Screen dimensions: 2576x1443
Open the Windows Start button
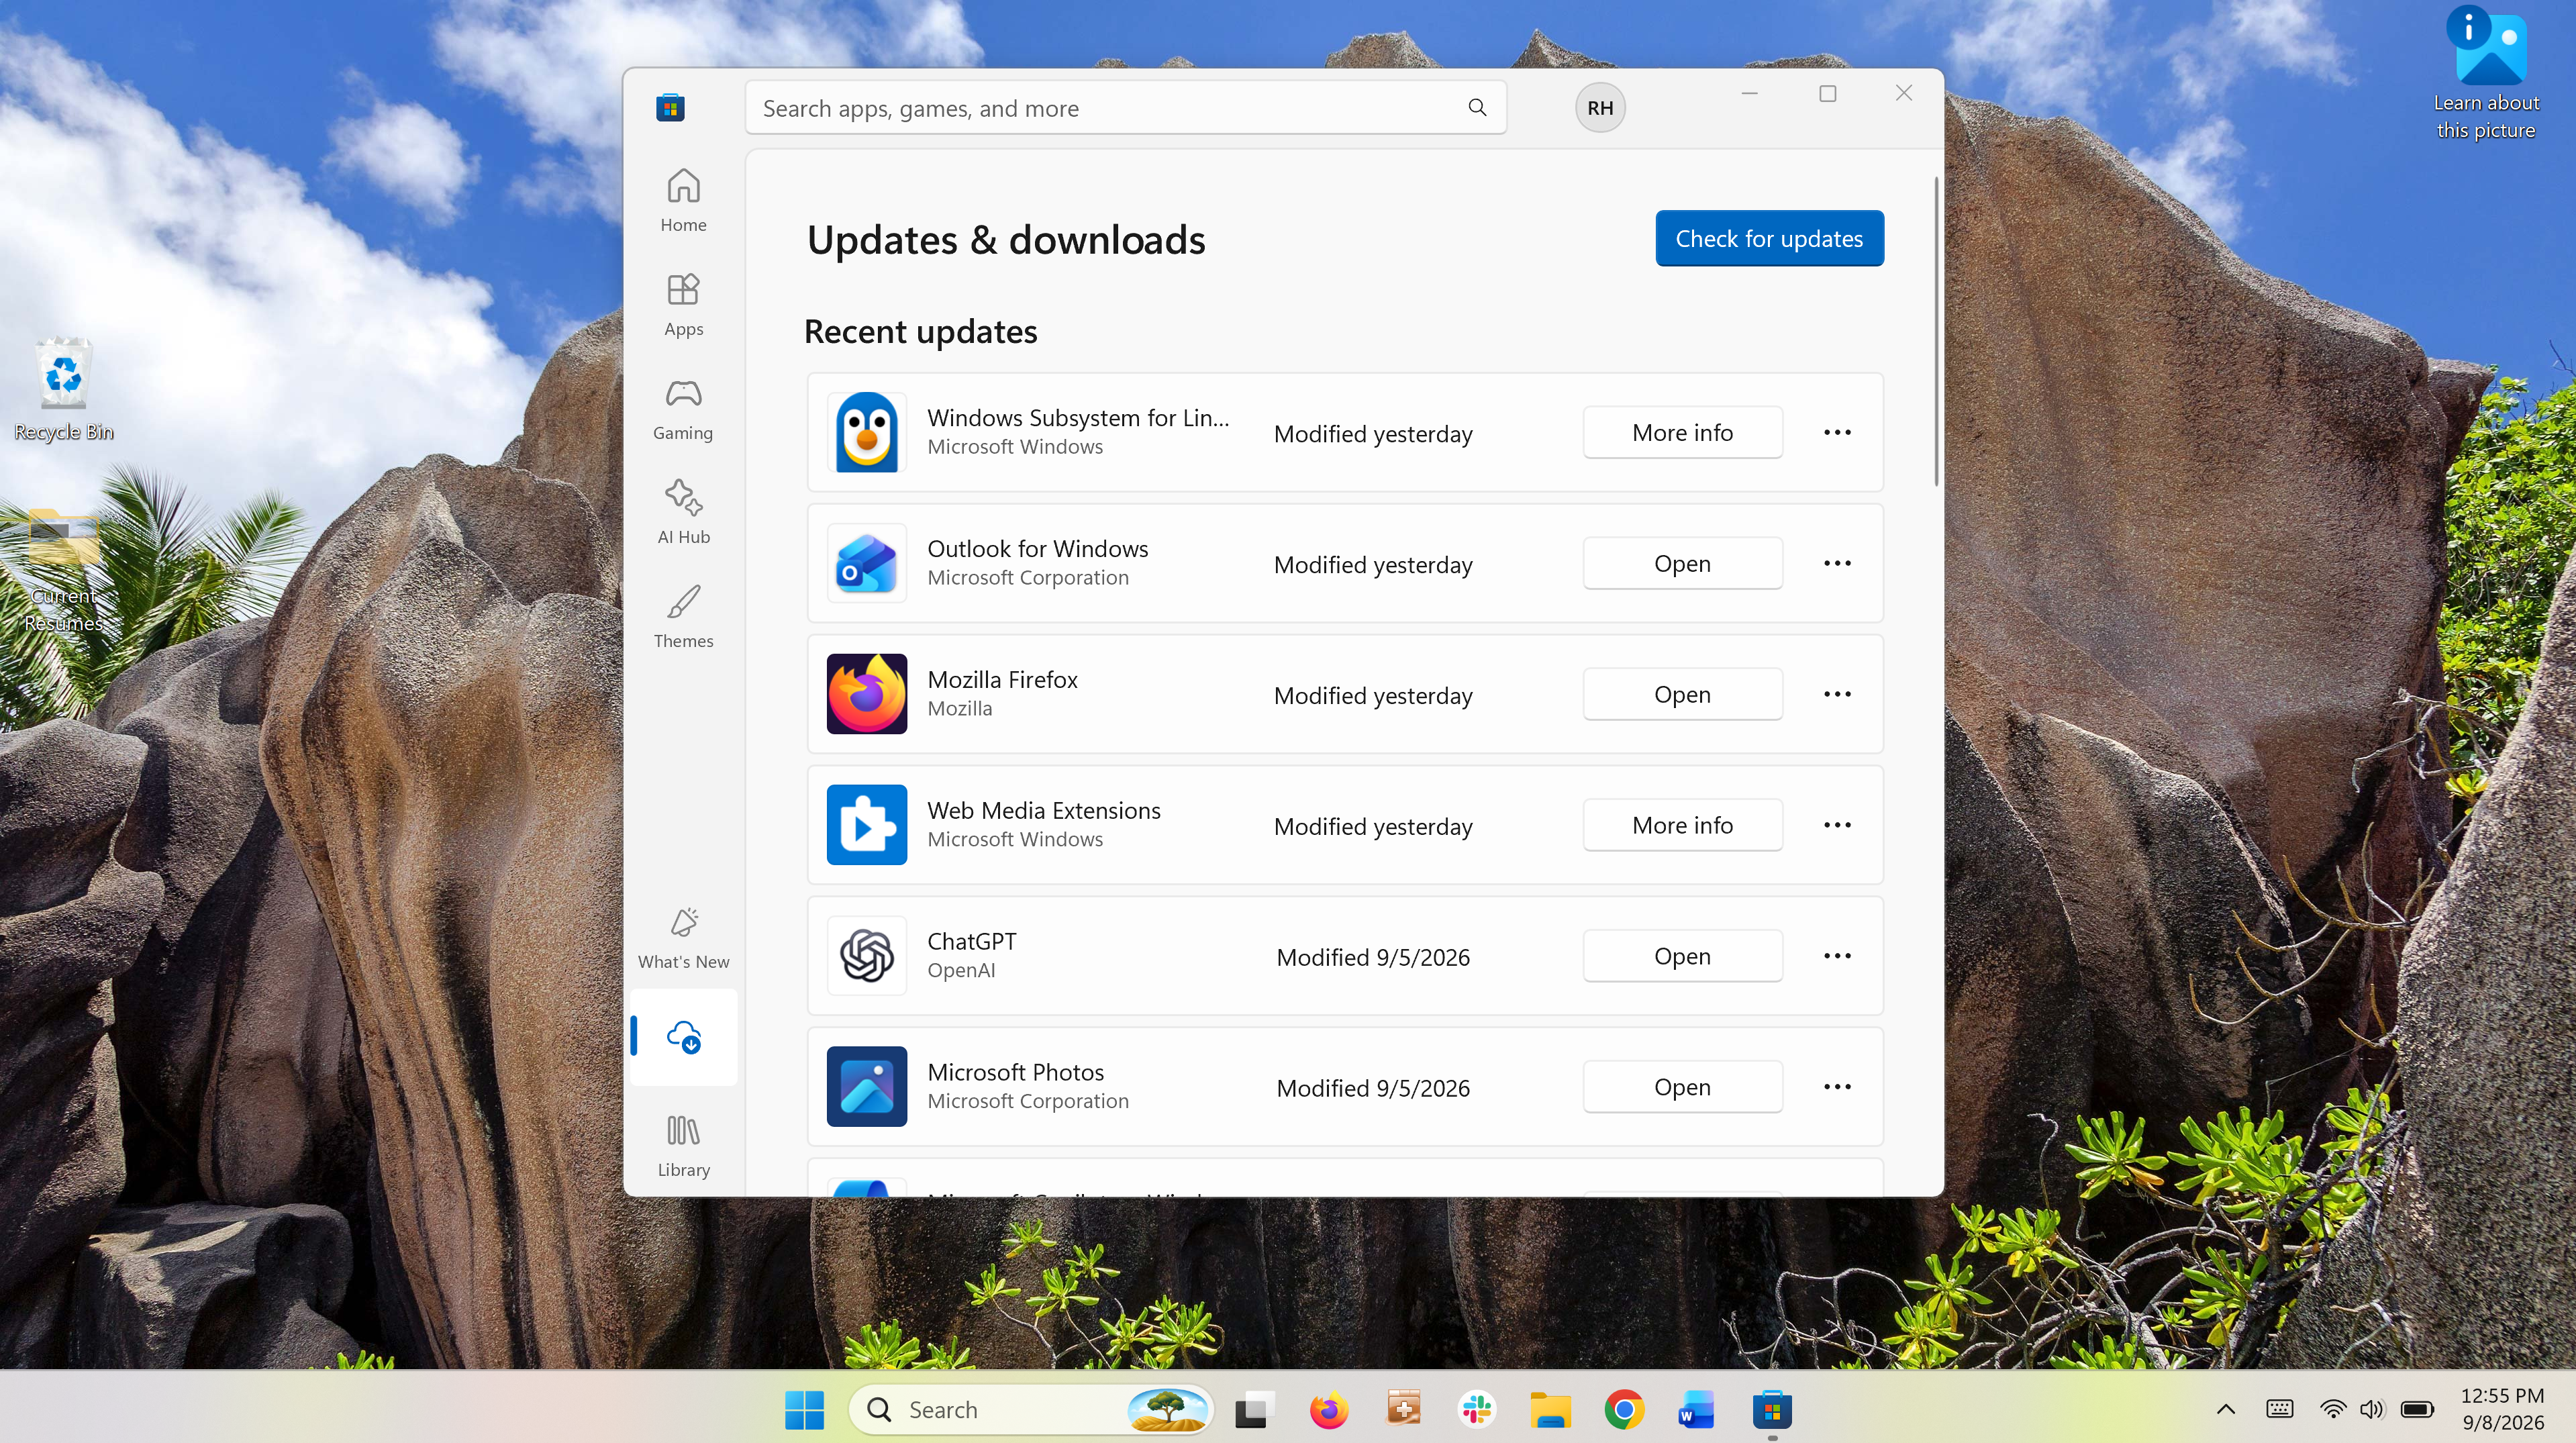point(804,1410)
